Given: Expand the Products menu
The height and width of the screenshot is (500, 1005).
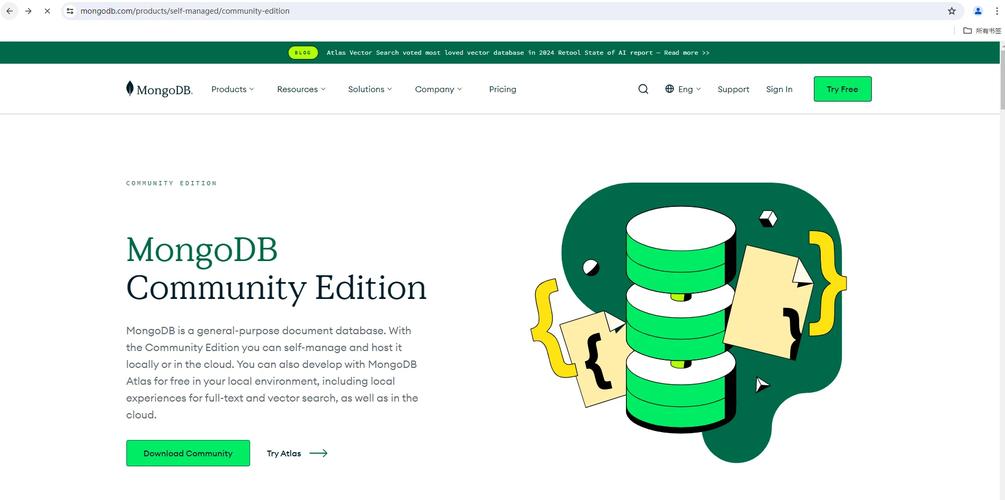Looking at the screenshot, I should click(233, 89).
